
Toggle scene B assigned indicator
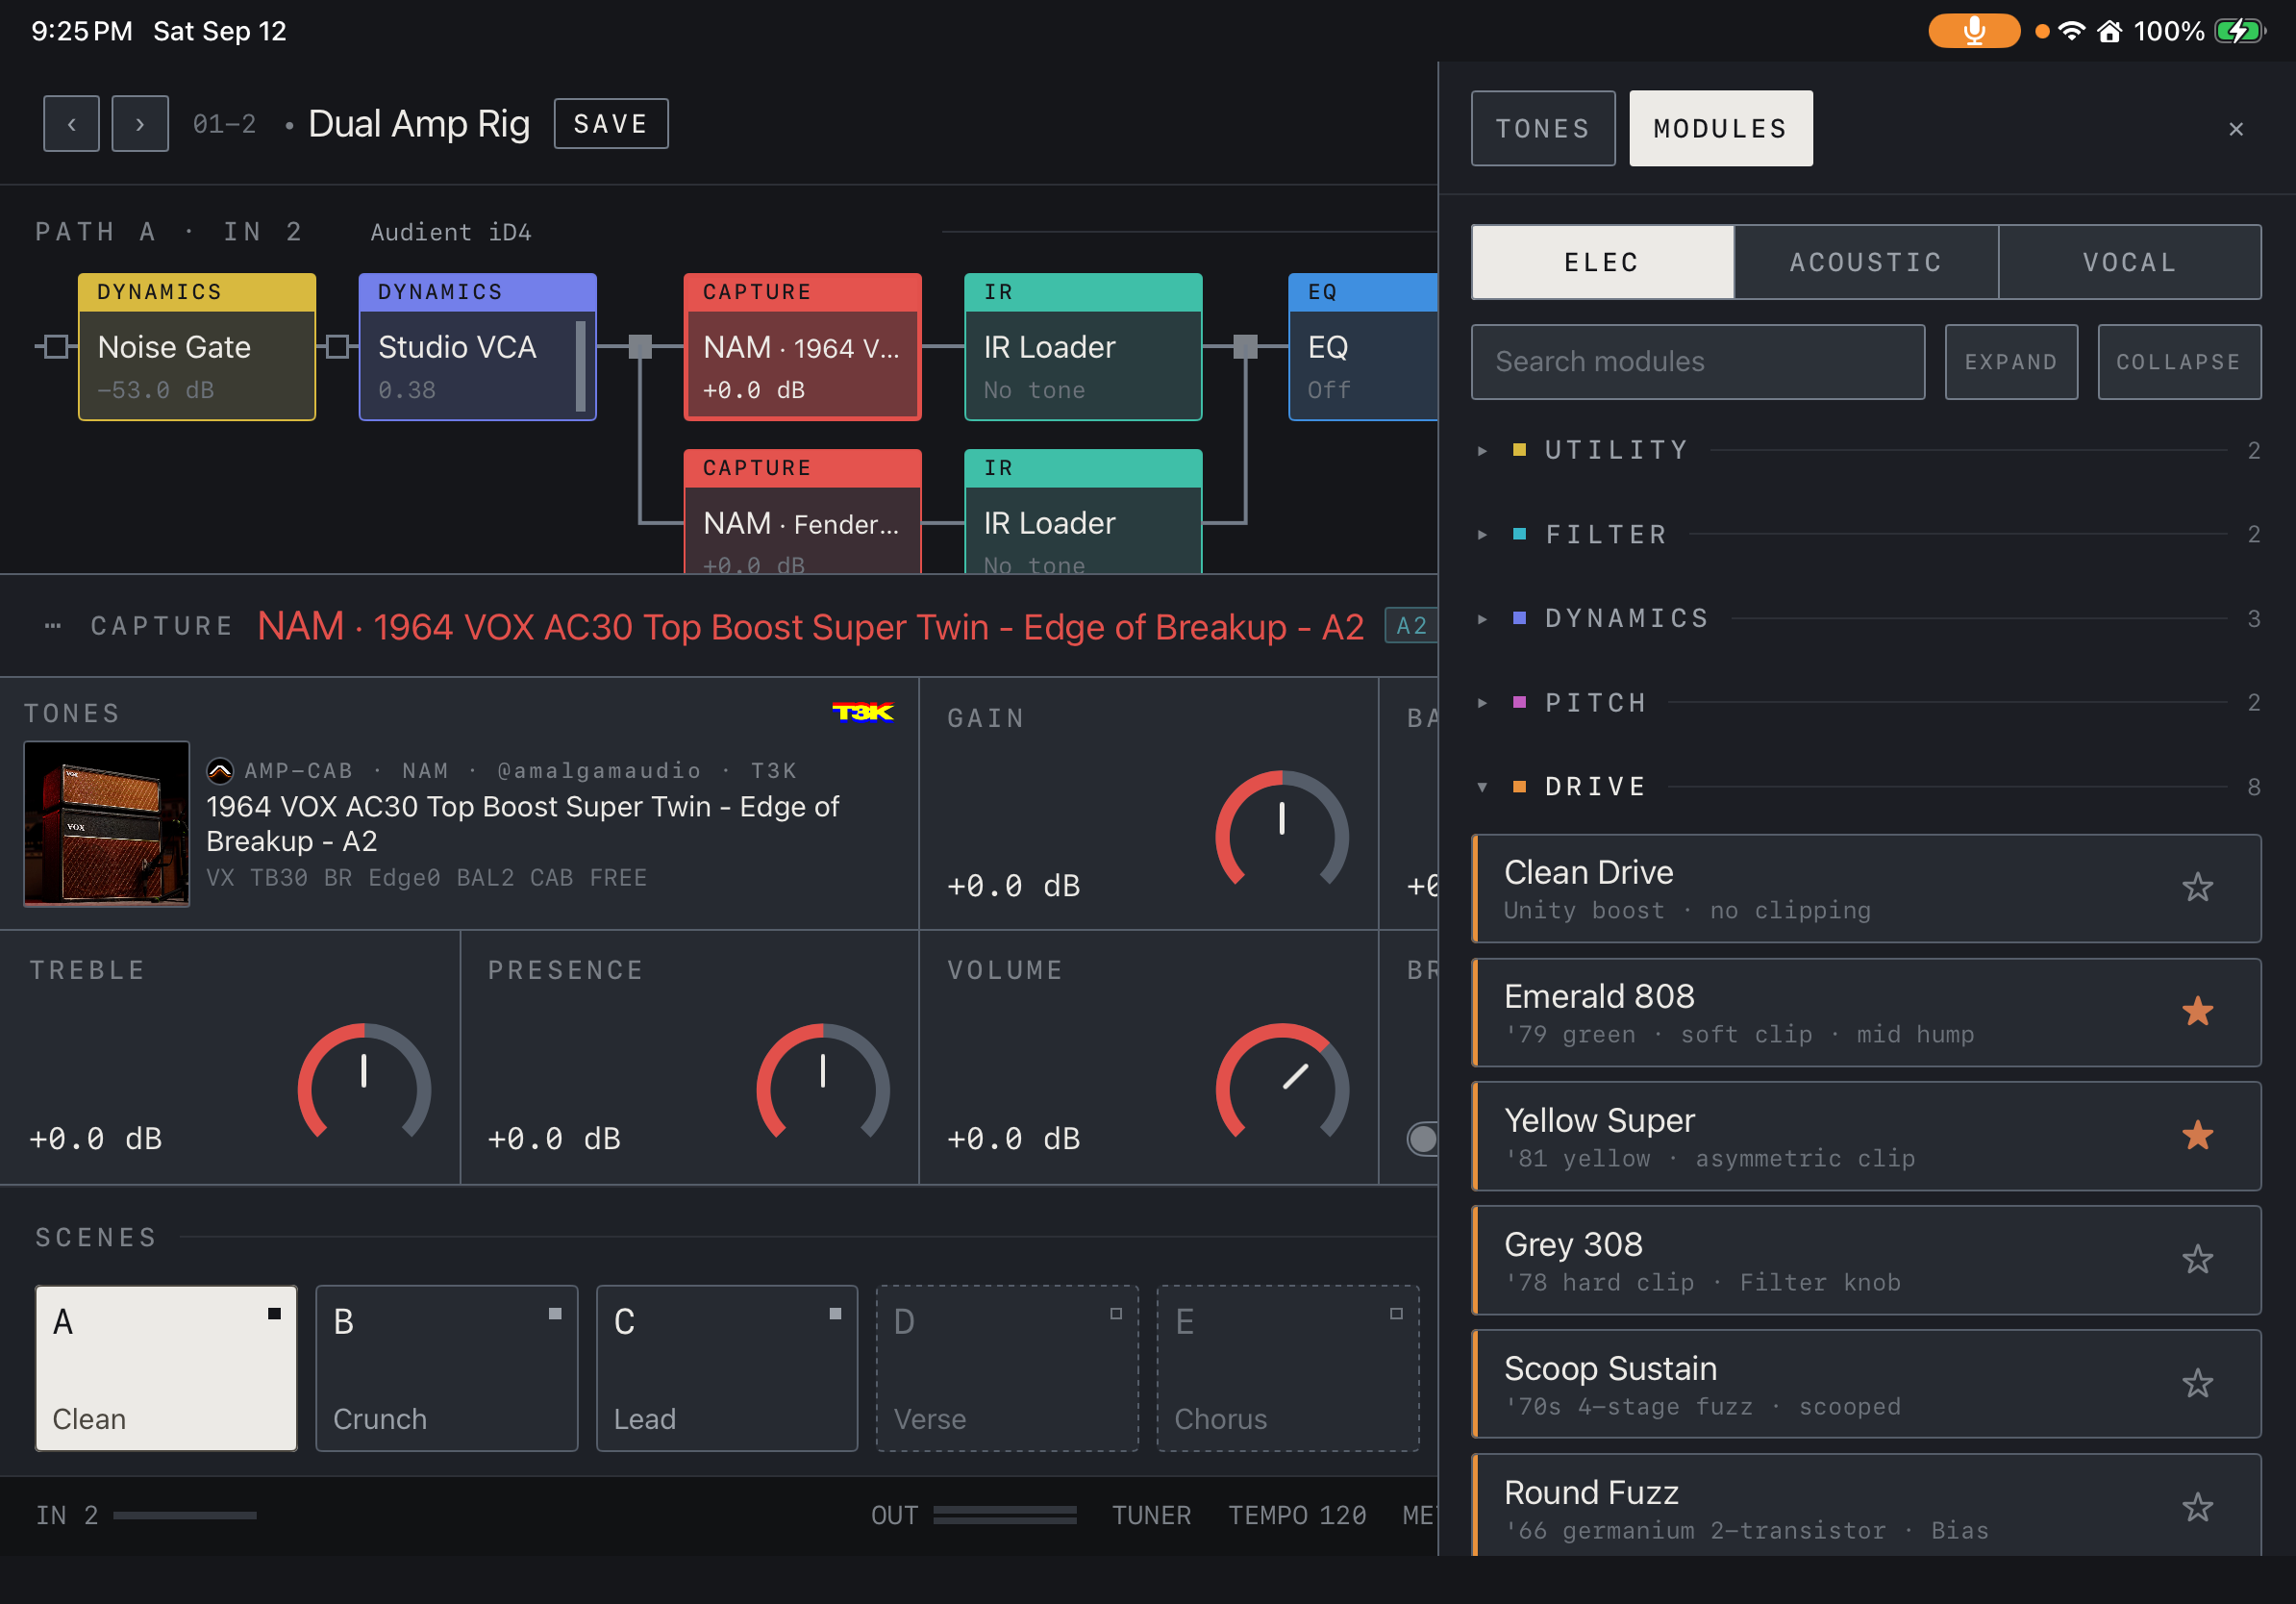[x=555, y=1313]
